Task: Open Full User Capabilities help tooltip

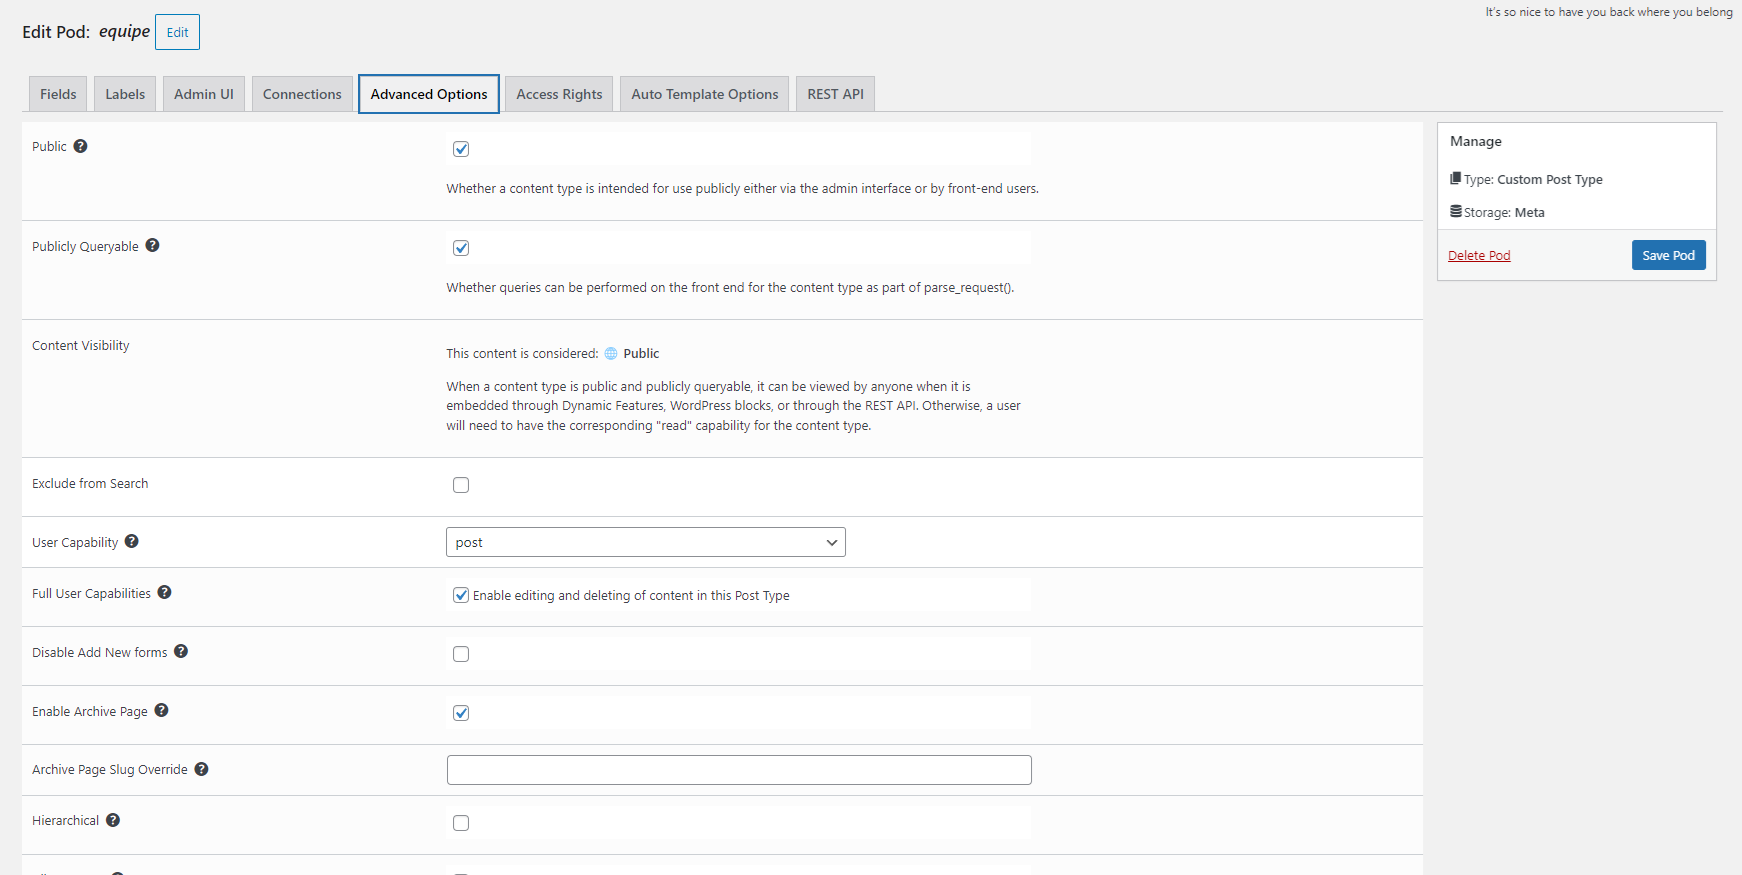Action: [x=165, y=592]
